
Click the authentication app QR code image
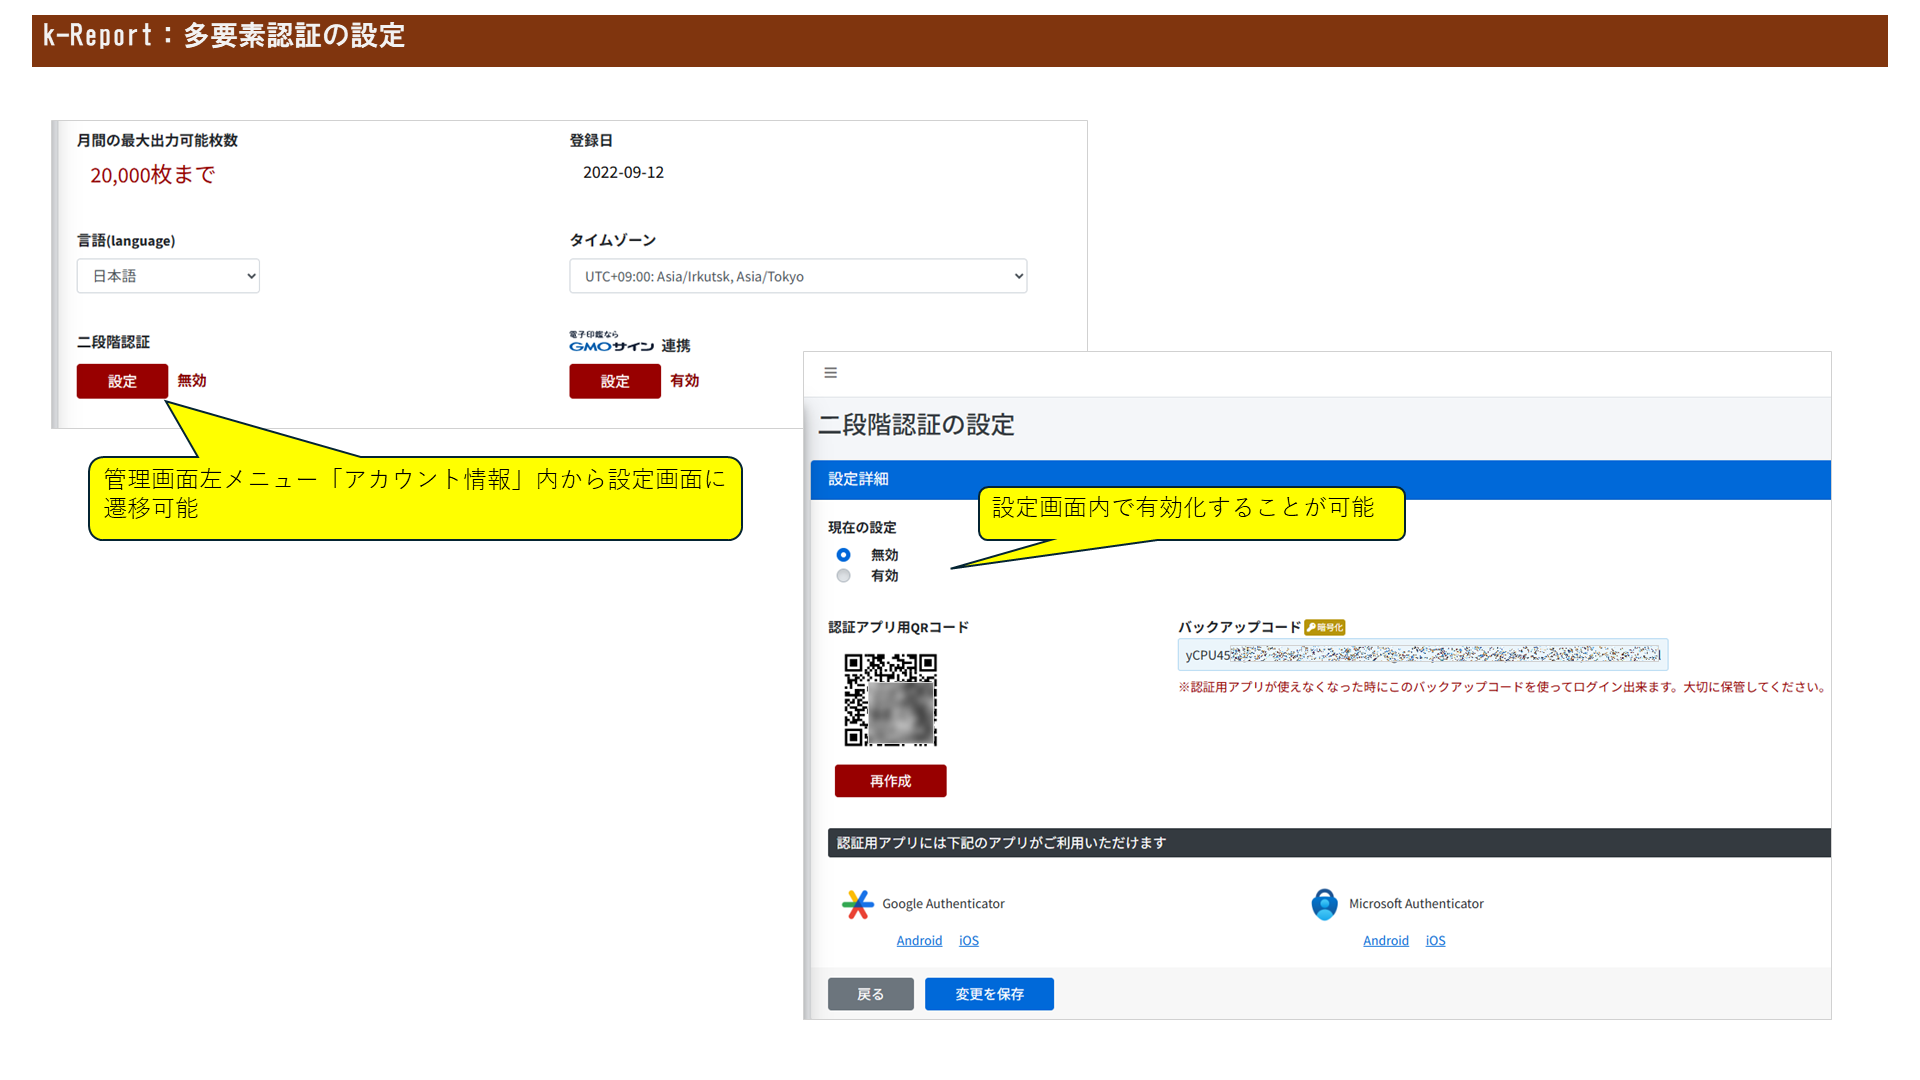point(890,700)
